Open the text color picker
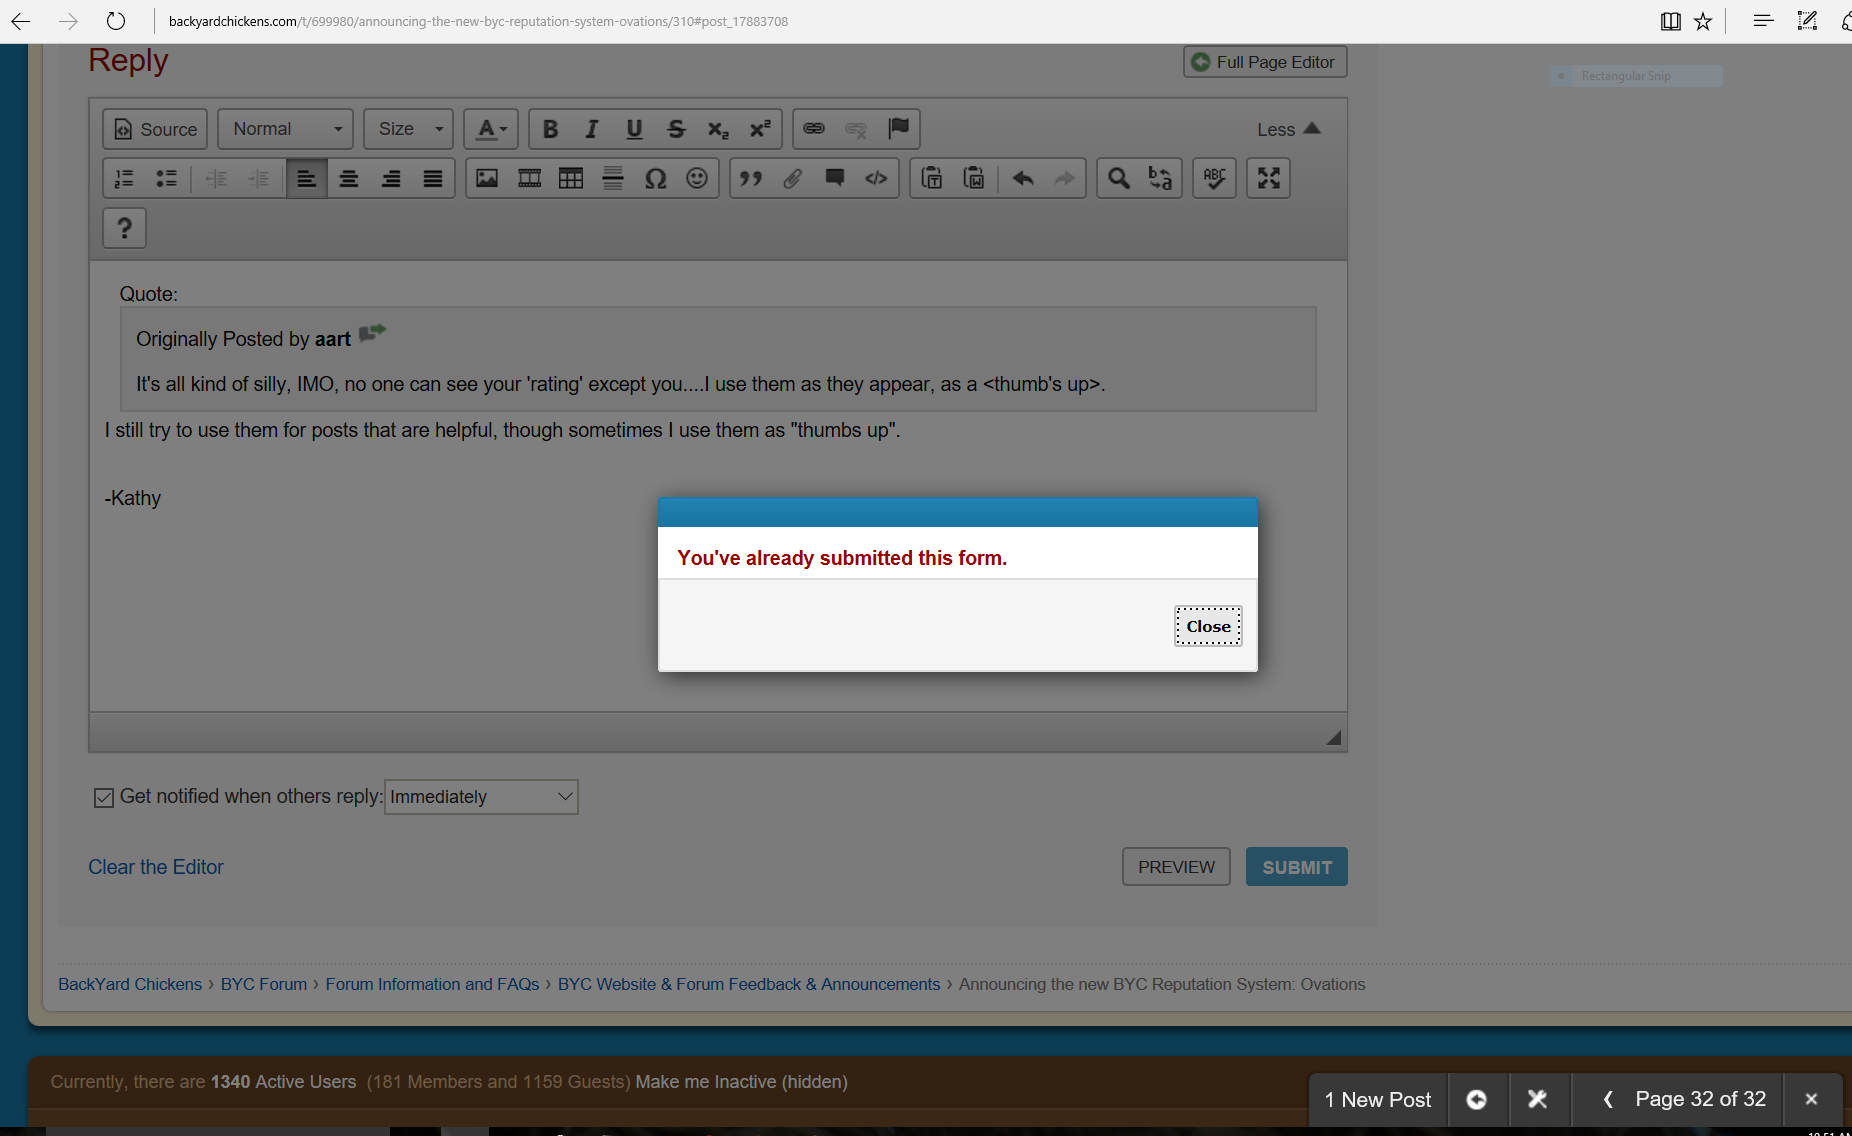The width and height of the screenshot is (1852, 1136). [x=491, y=129]
